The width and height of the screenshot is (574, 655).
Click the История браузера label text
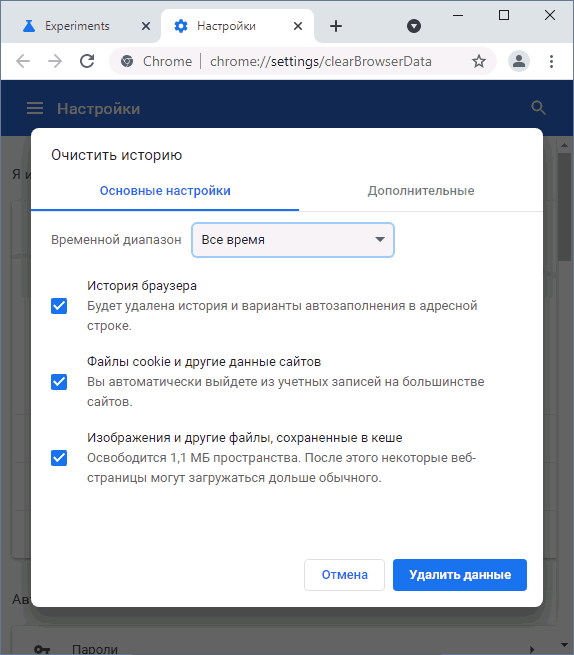[142, 286]
